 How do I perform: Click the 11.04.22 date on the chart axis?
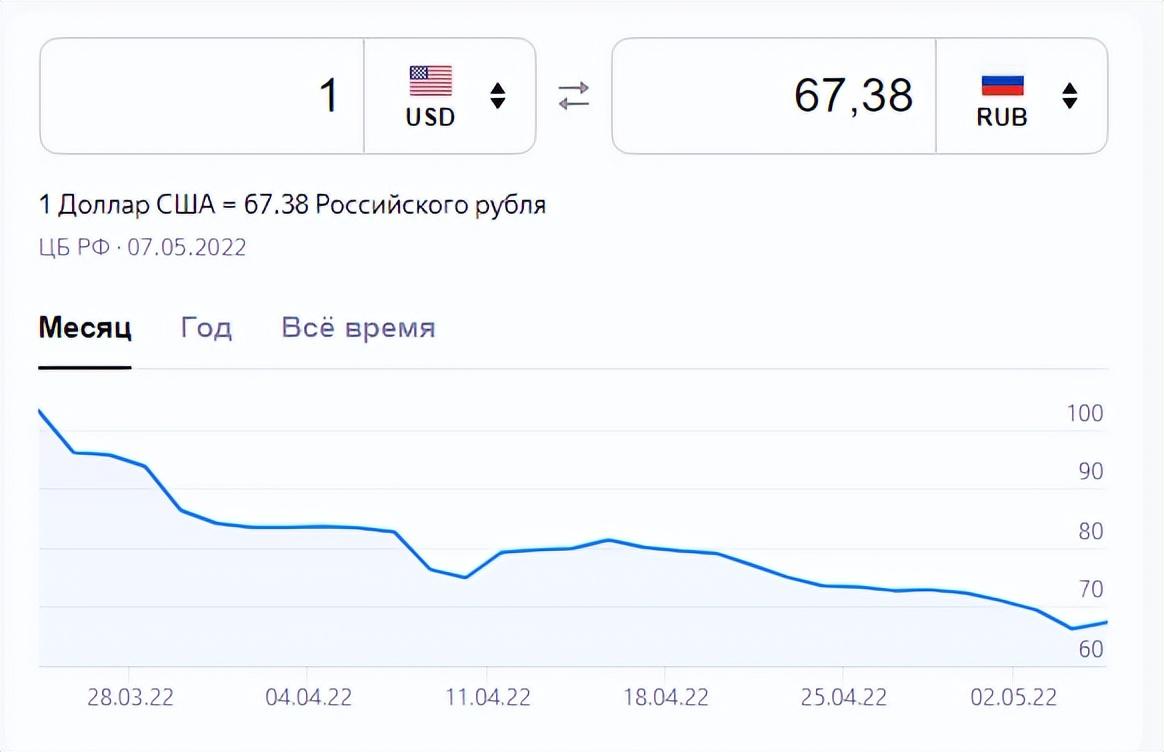(x=486, y=697)
